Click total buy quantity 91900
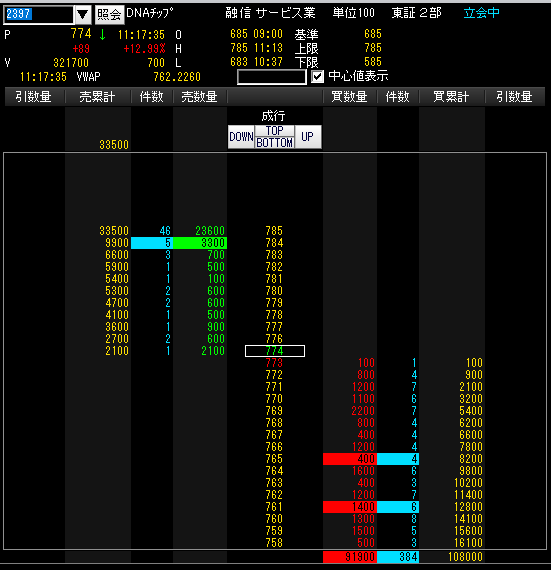Screen dimensions: 551x570 coord(350,557)
